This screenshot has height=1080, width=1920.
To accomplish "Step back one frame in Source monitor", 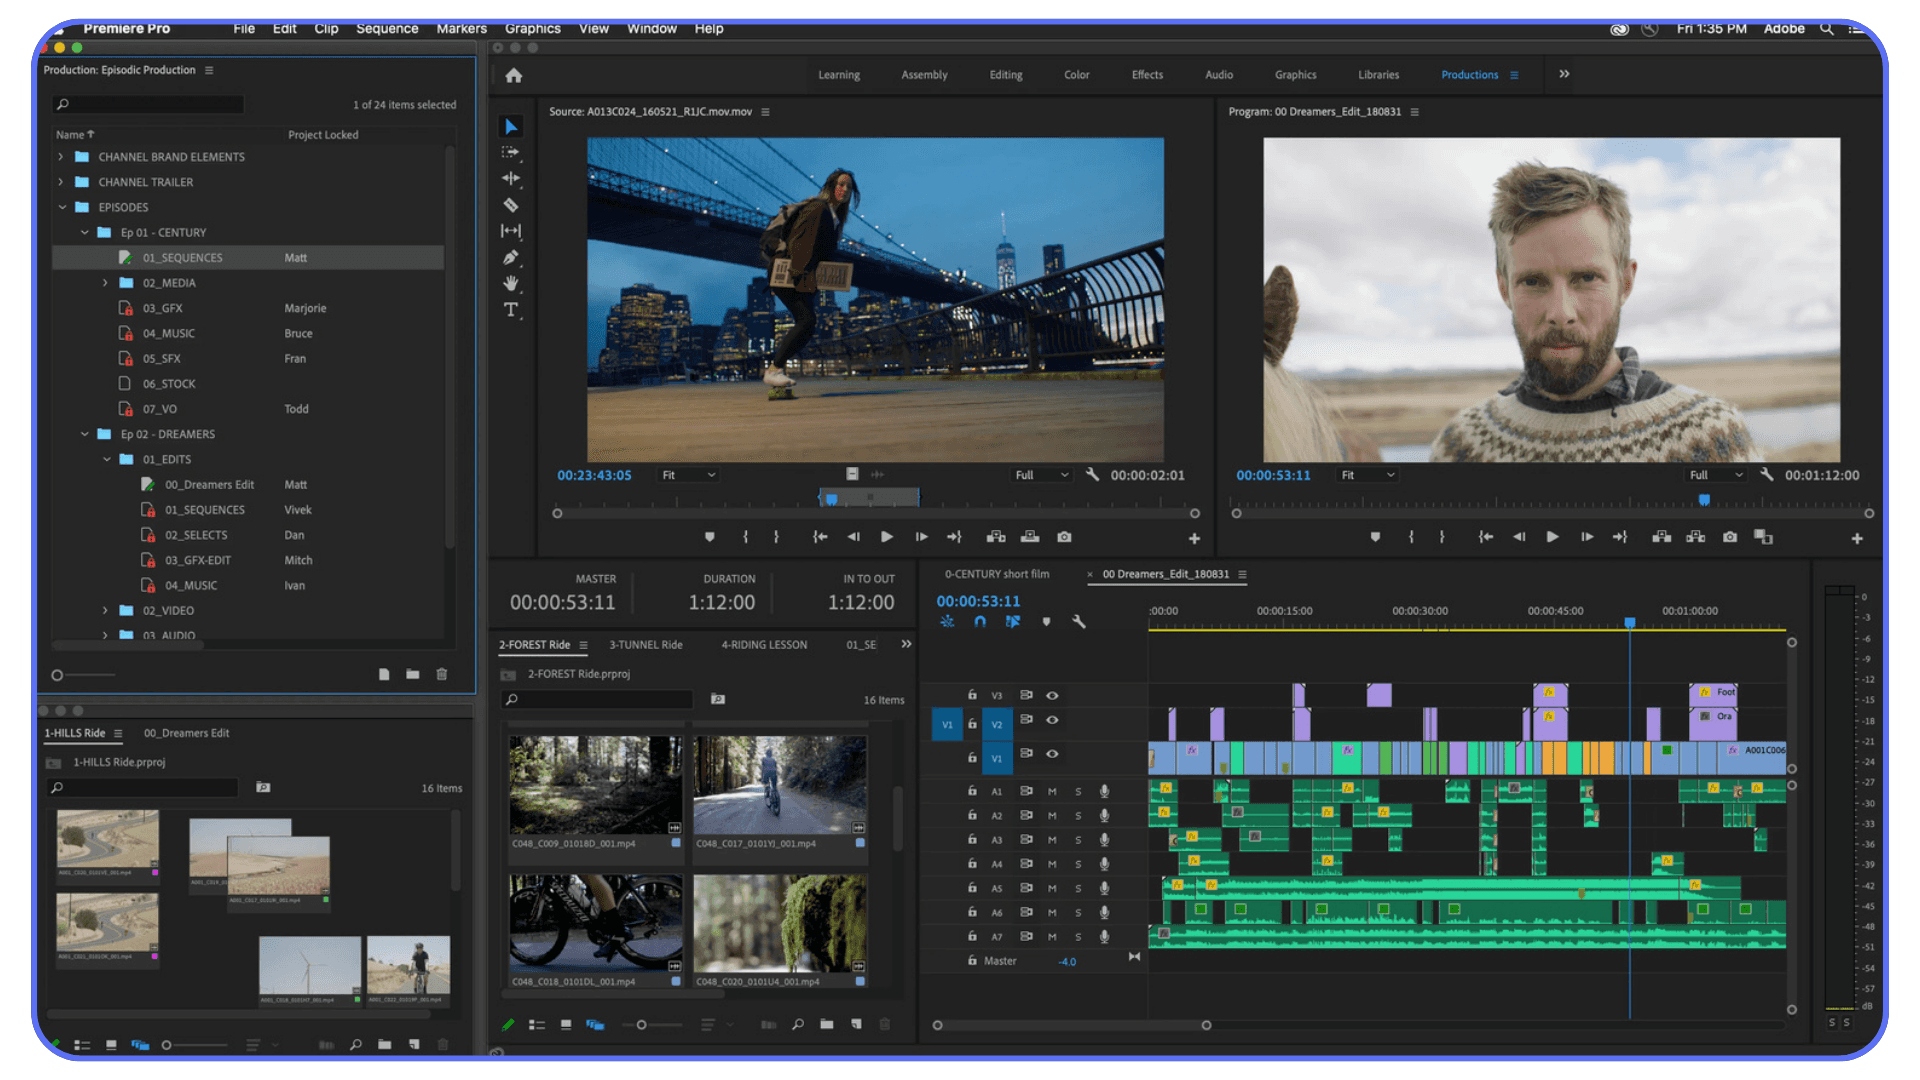I will (x=853, y=537).
